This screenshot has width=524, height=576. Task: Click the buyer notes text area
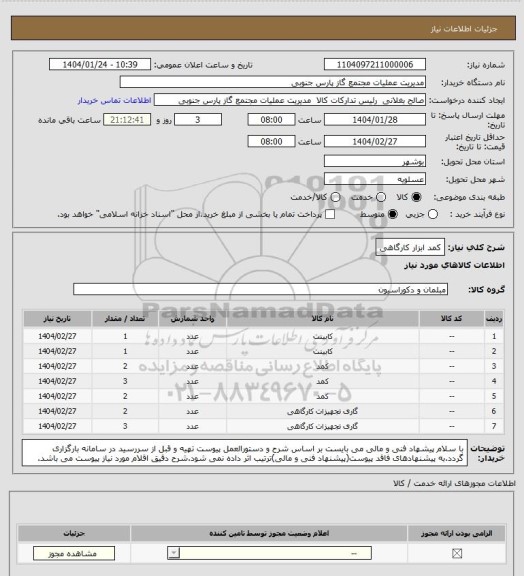pos(245,454)
